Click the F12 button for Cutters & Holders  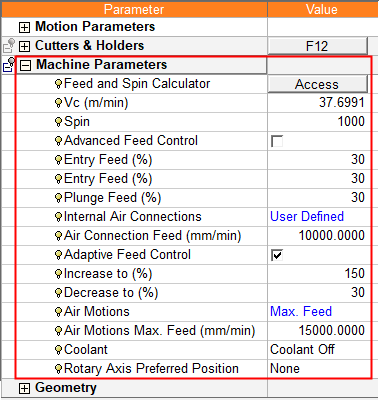point(318,46)
